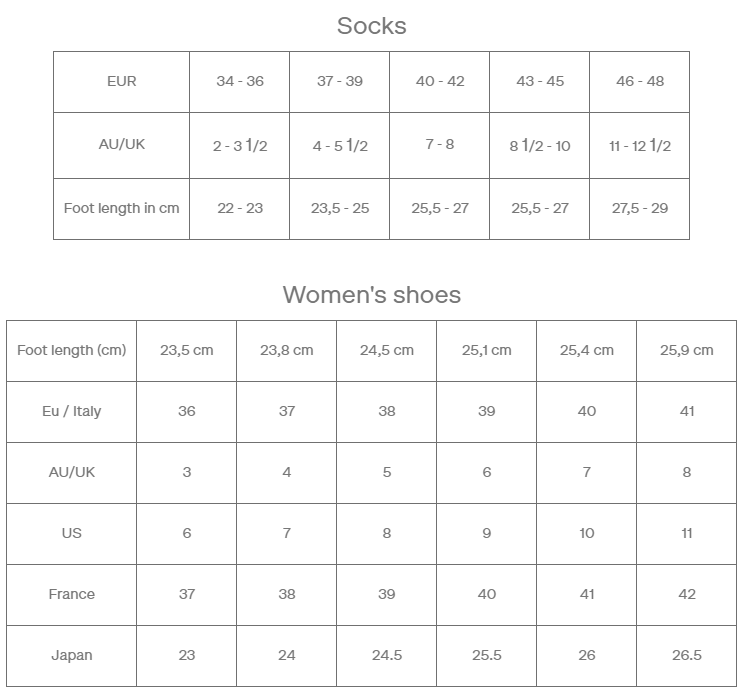
Task: Select the 27,5 - 29 foot length cell
Action: 639,209
